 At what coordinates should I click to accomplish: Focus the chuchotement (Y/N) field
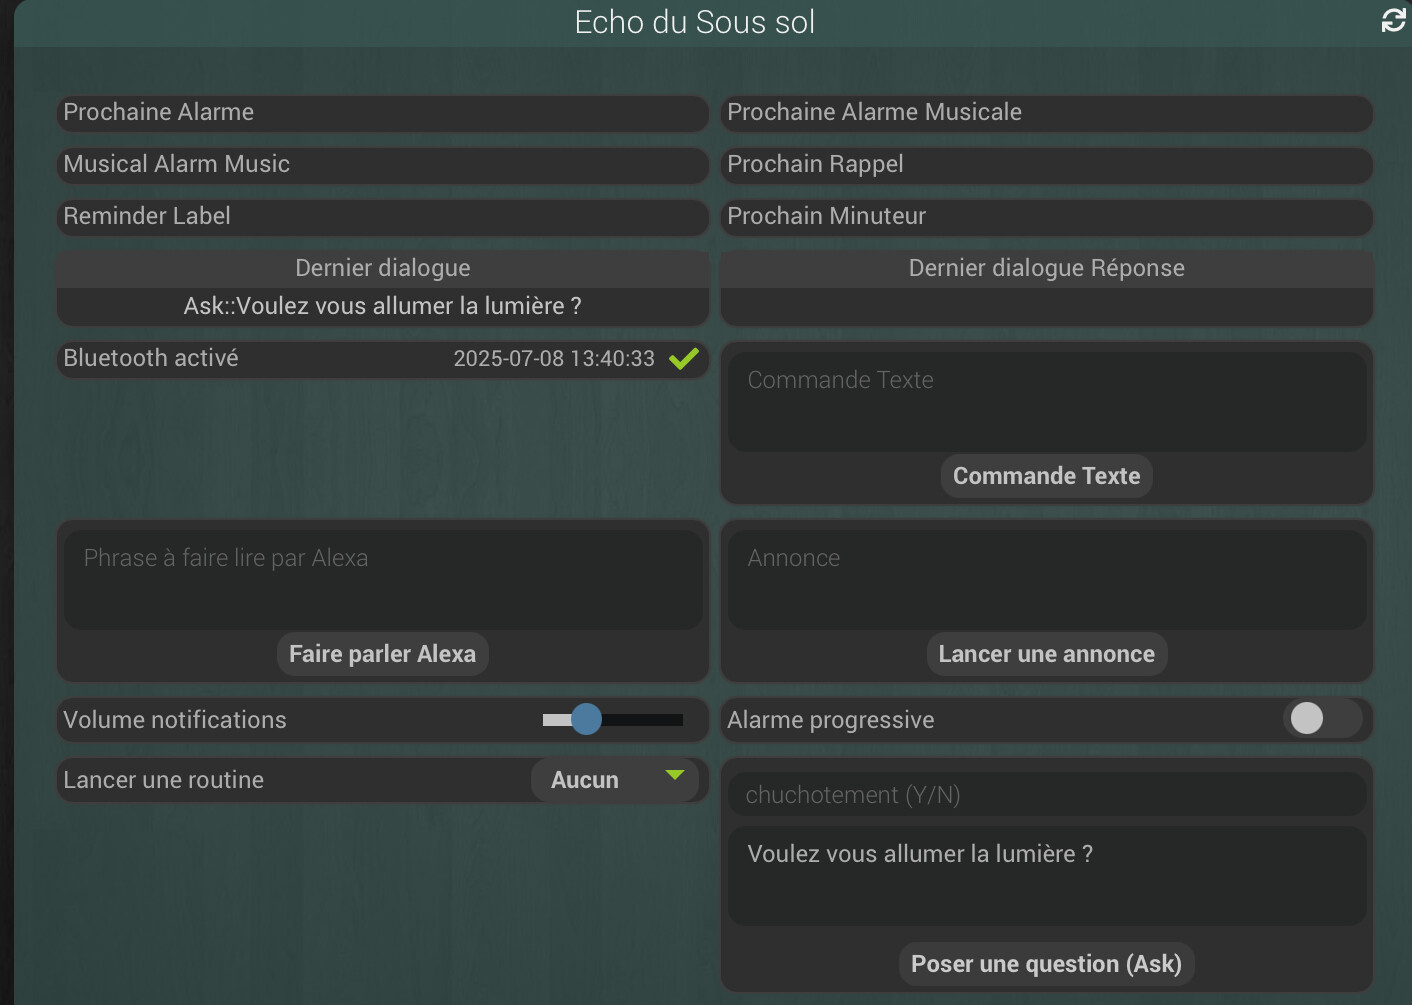pos(1046,794)
